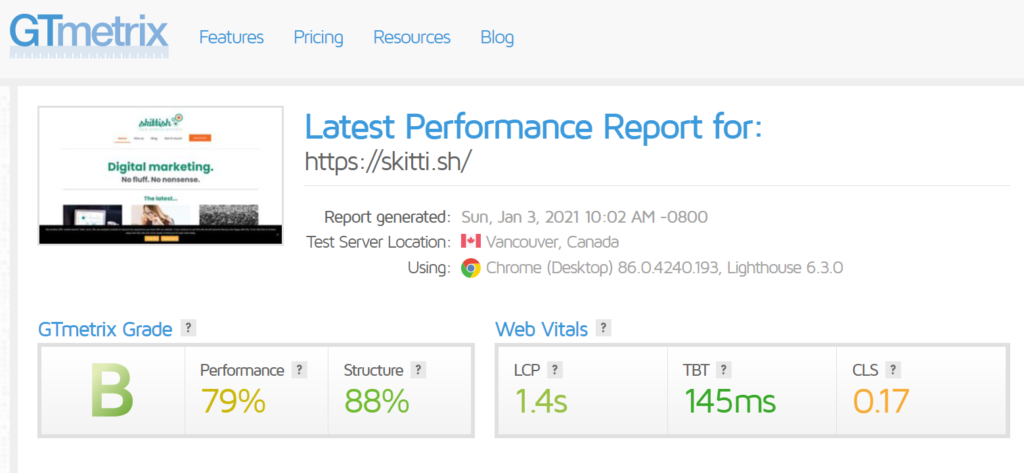The image size is (1024, 473).
Task: Click the help icon beside Performance
Action: (299, 370)
